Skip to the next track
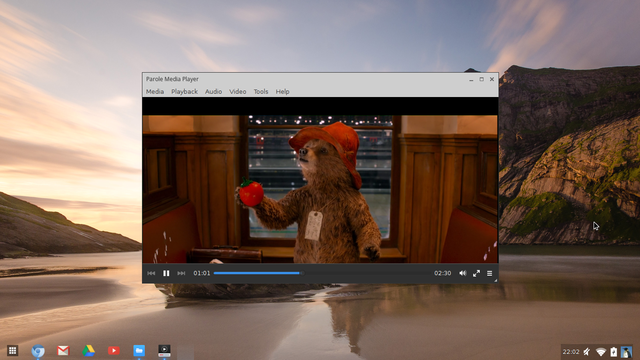640x360 pixels. click(x=181, y=273)
